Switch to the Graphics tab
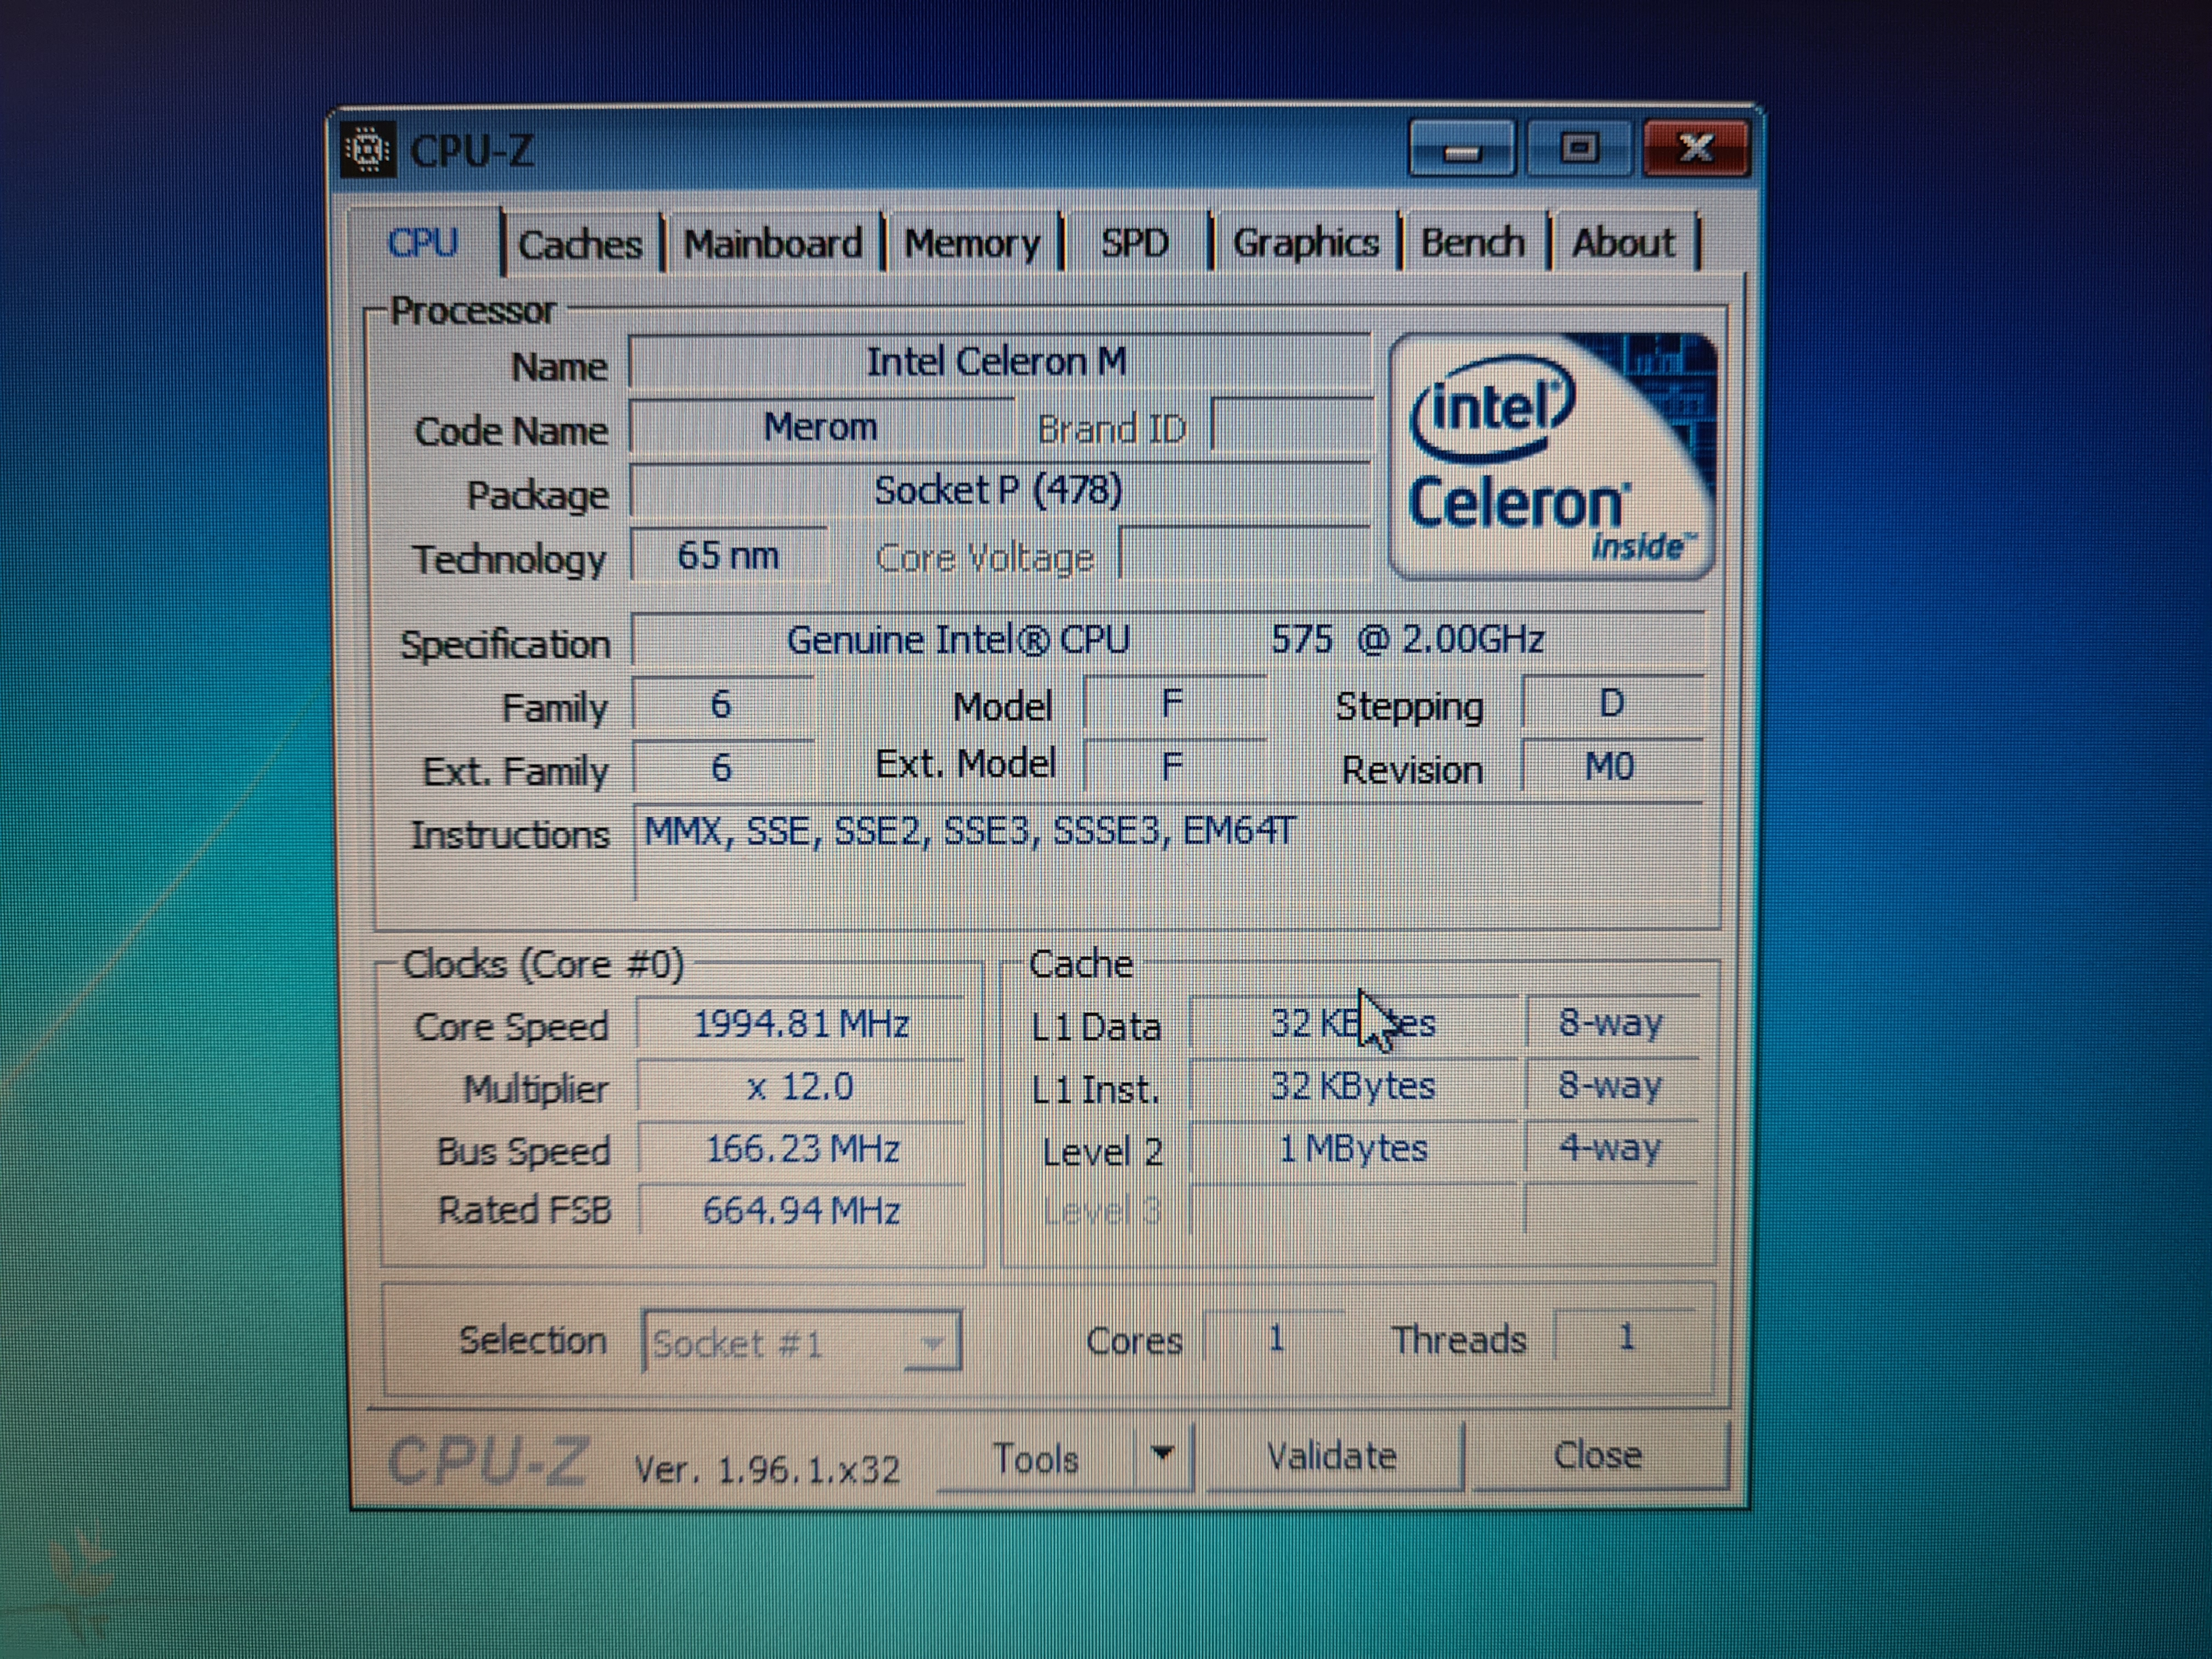The image size is (2212, 1659). coord(1305,242)
